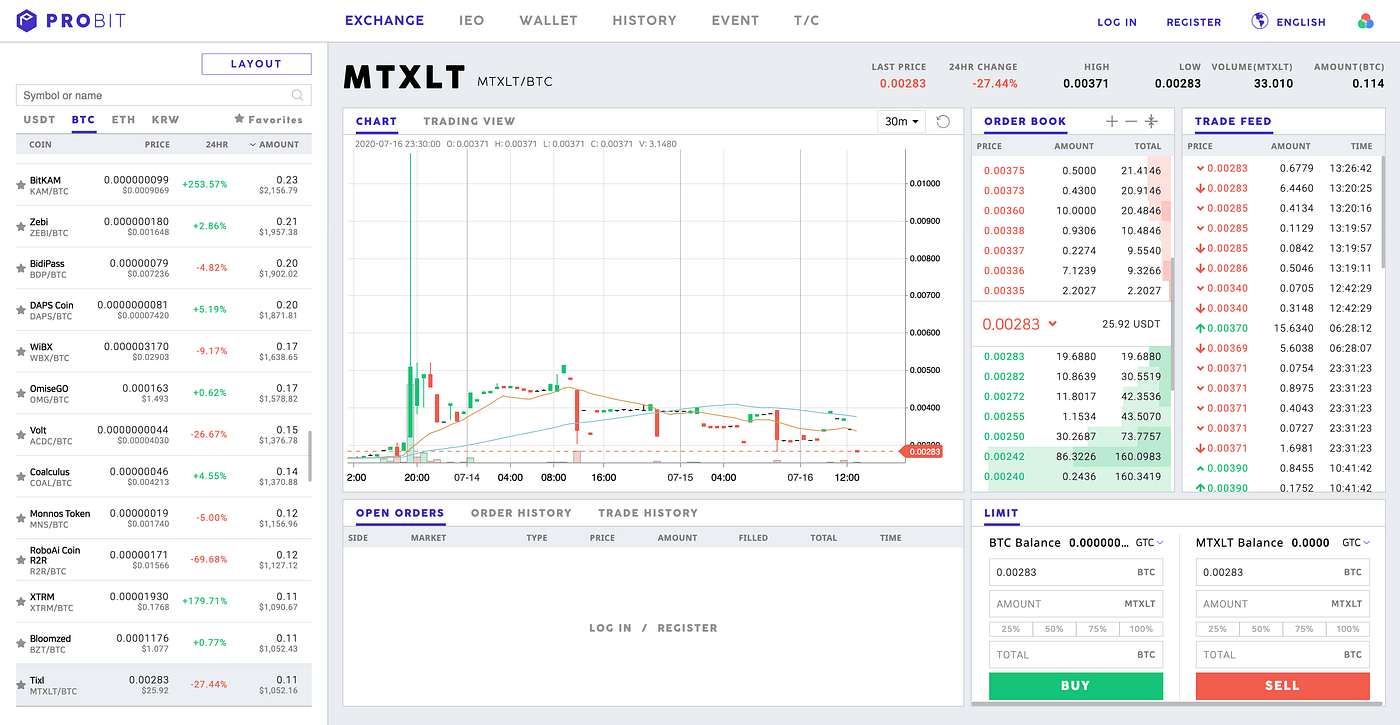This screenshot has height=725, width=1400.
Task: Click the green BUY button
Action: [1076, 686]
